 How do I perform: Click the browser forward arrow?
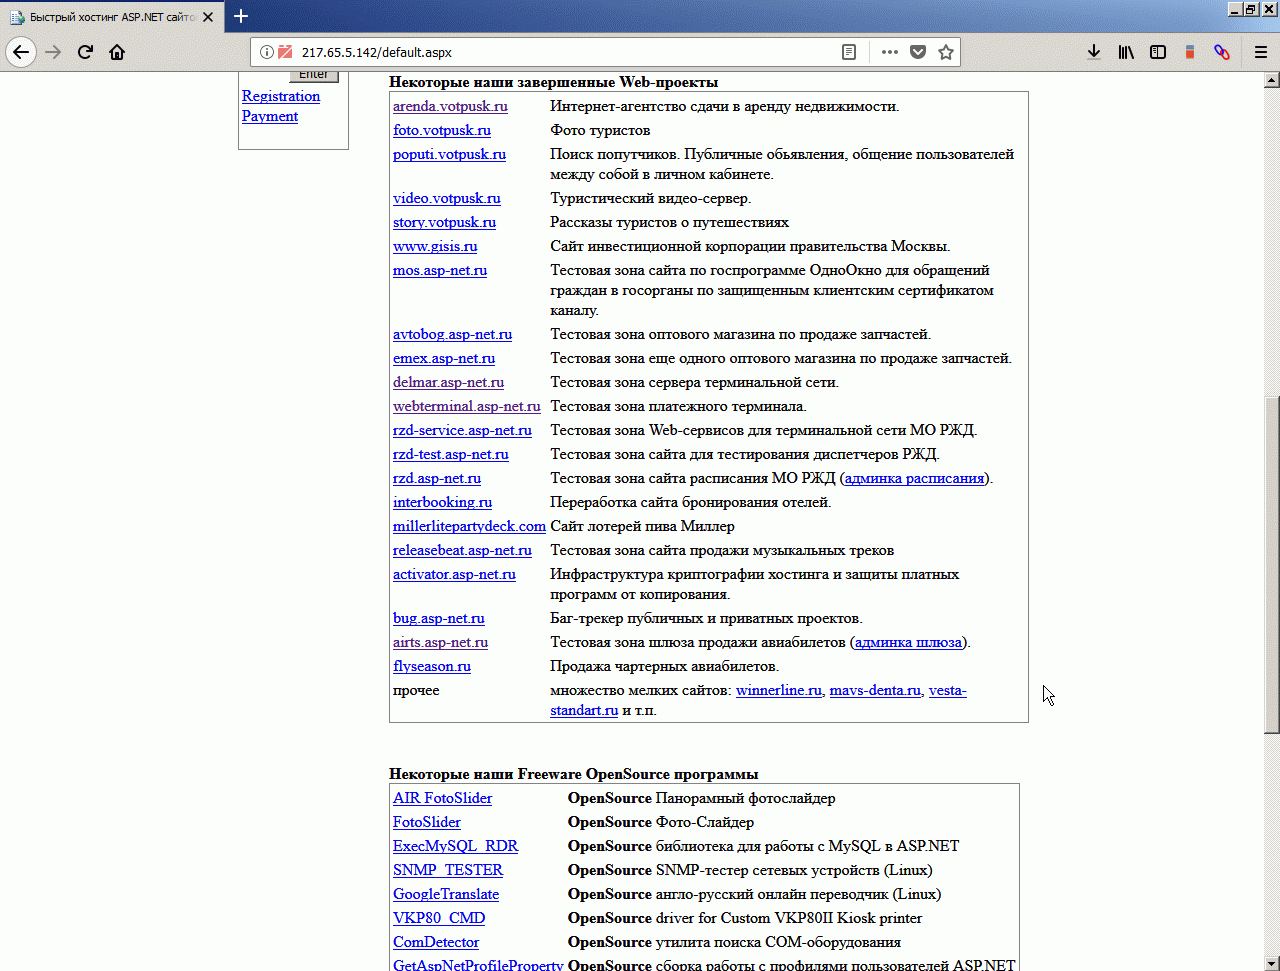point(53,52)
